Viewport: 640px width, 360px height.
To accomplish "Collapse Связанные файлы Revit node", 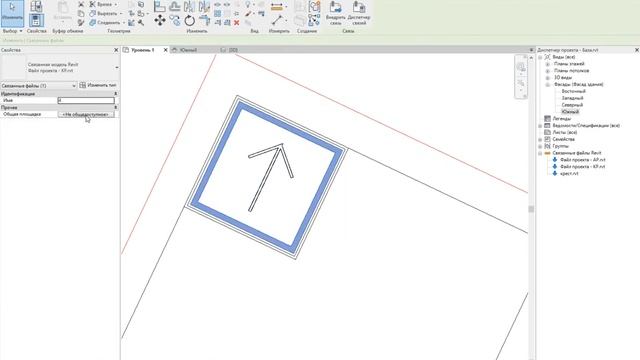I will point(540,153).
